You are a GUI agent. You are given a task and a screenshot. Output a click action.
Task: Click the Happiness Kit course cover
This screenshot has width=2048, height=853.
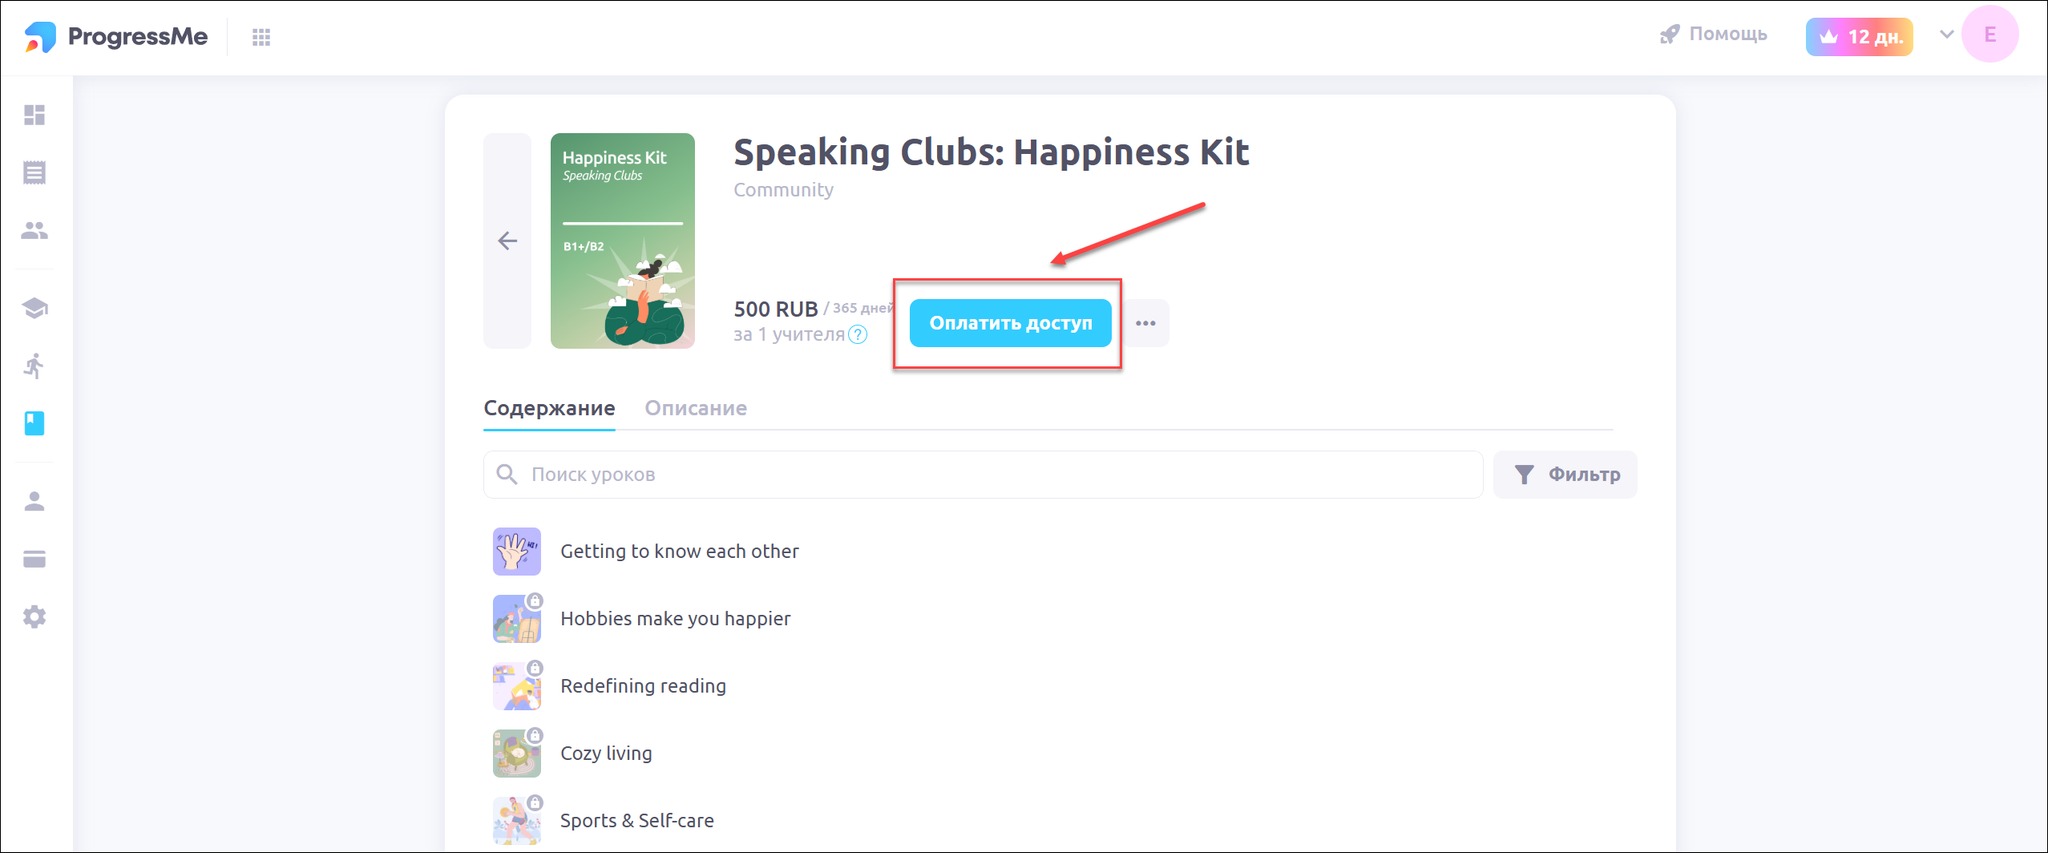coord(623,241)
